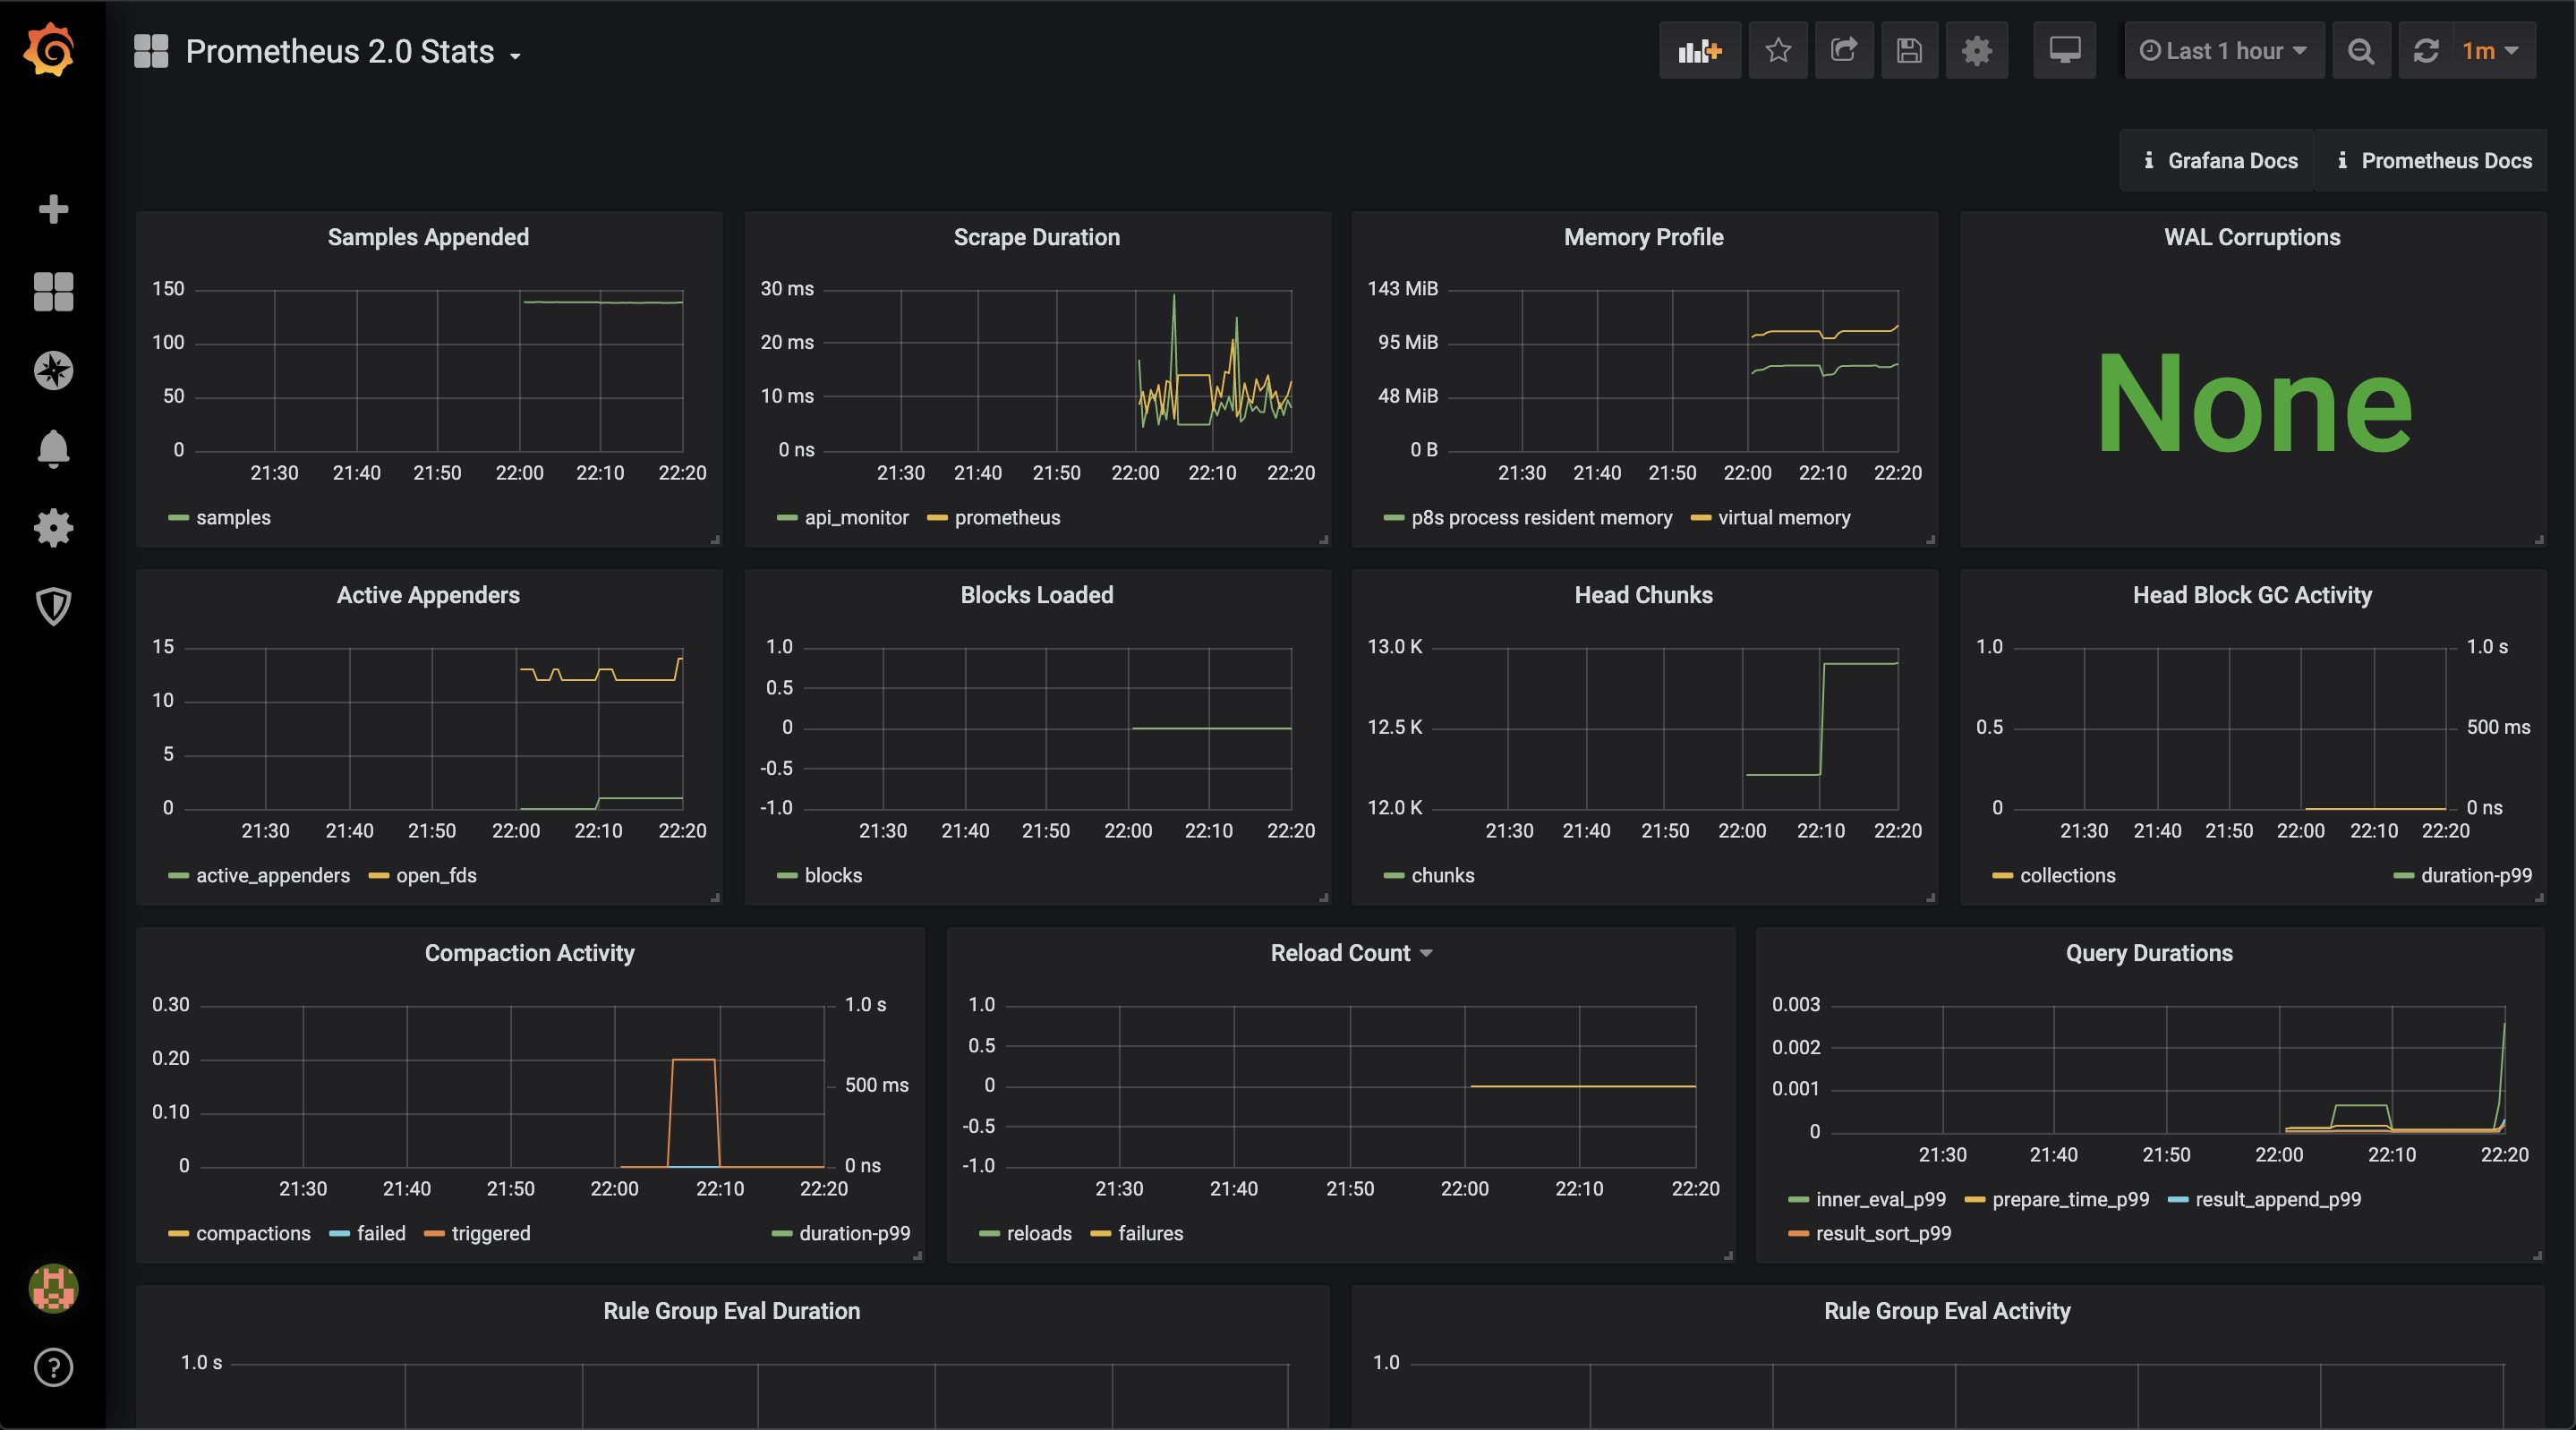Image resolution: width=2576 pixels, height=1430 pixels.
Task: Open the Create plus menu in sidebar
Action: point(53,209)
